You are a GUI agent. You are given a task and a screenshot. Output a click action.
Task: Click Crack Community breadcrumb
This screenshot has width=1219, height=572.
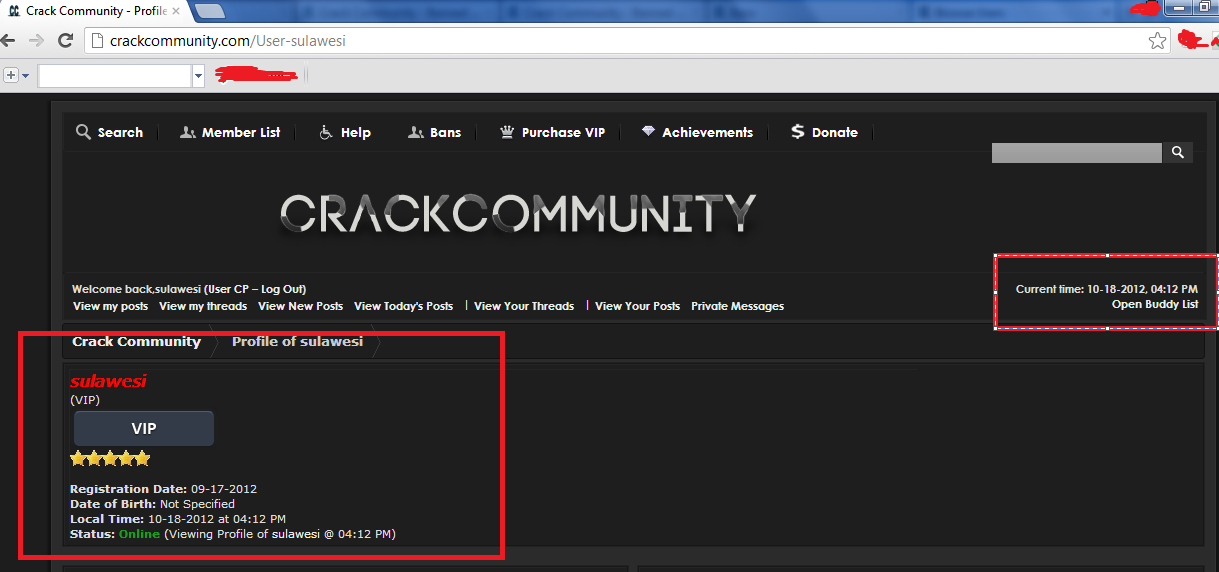[x=136, y=341]
